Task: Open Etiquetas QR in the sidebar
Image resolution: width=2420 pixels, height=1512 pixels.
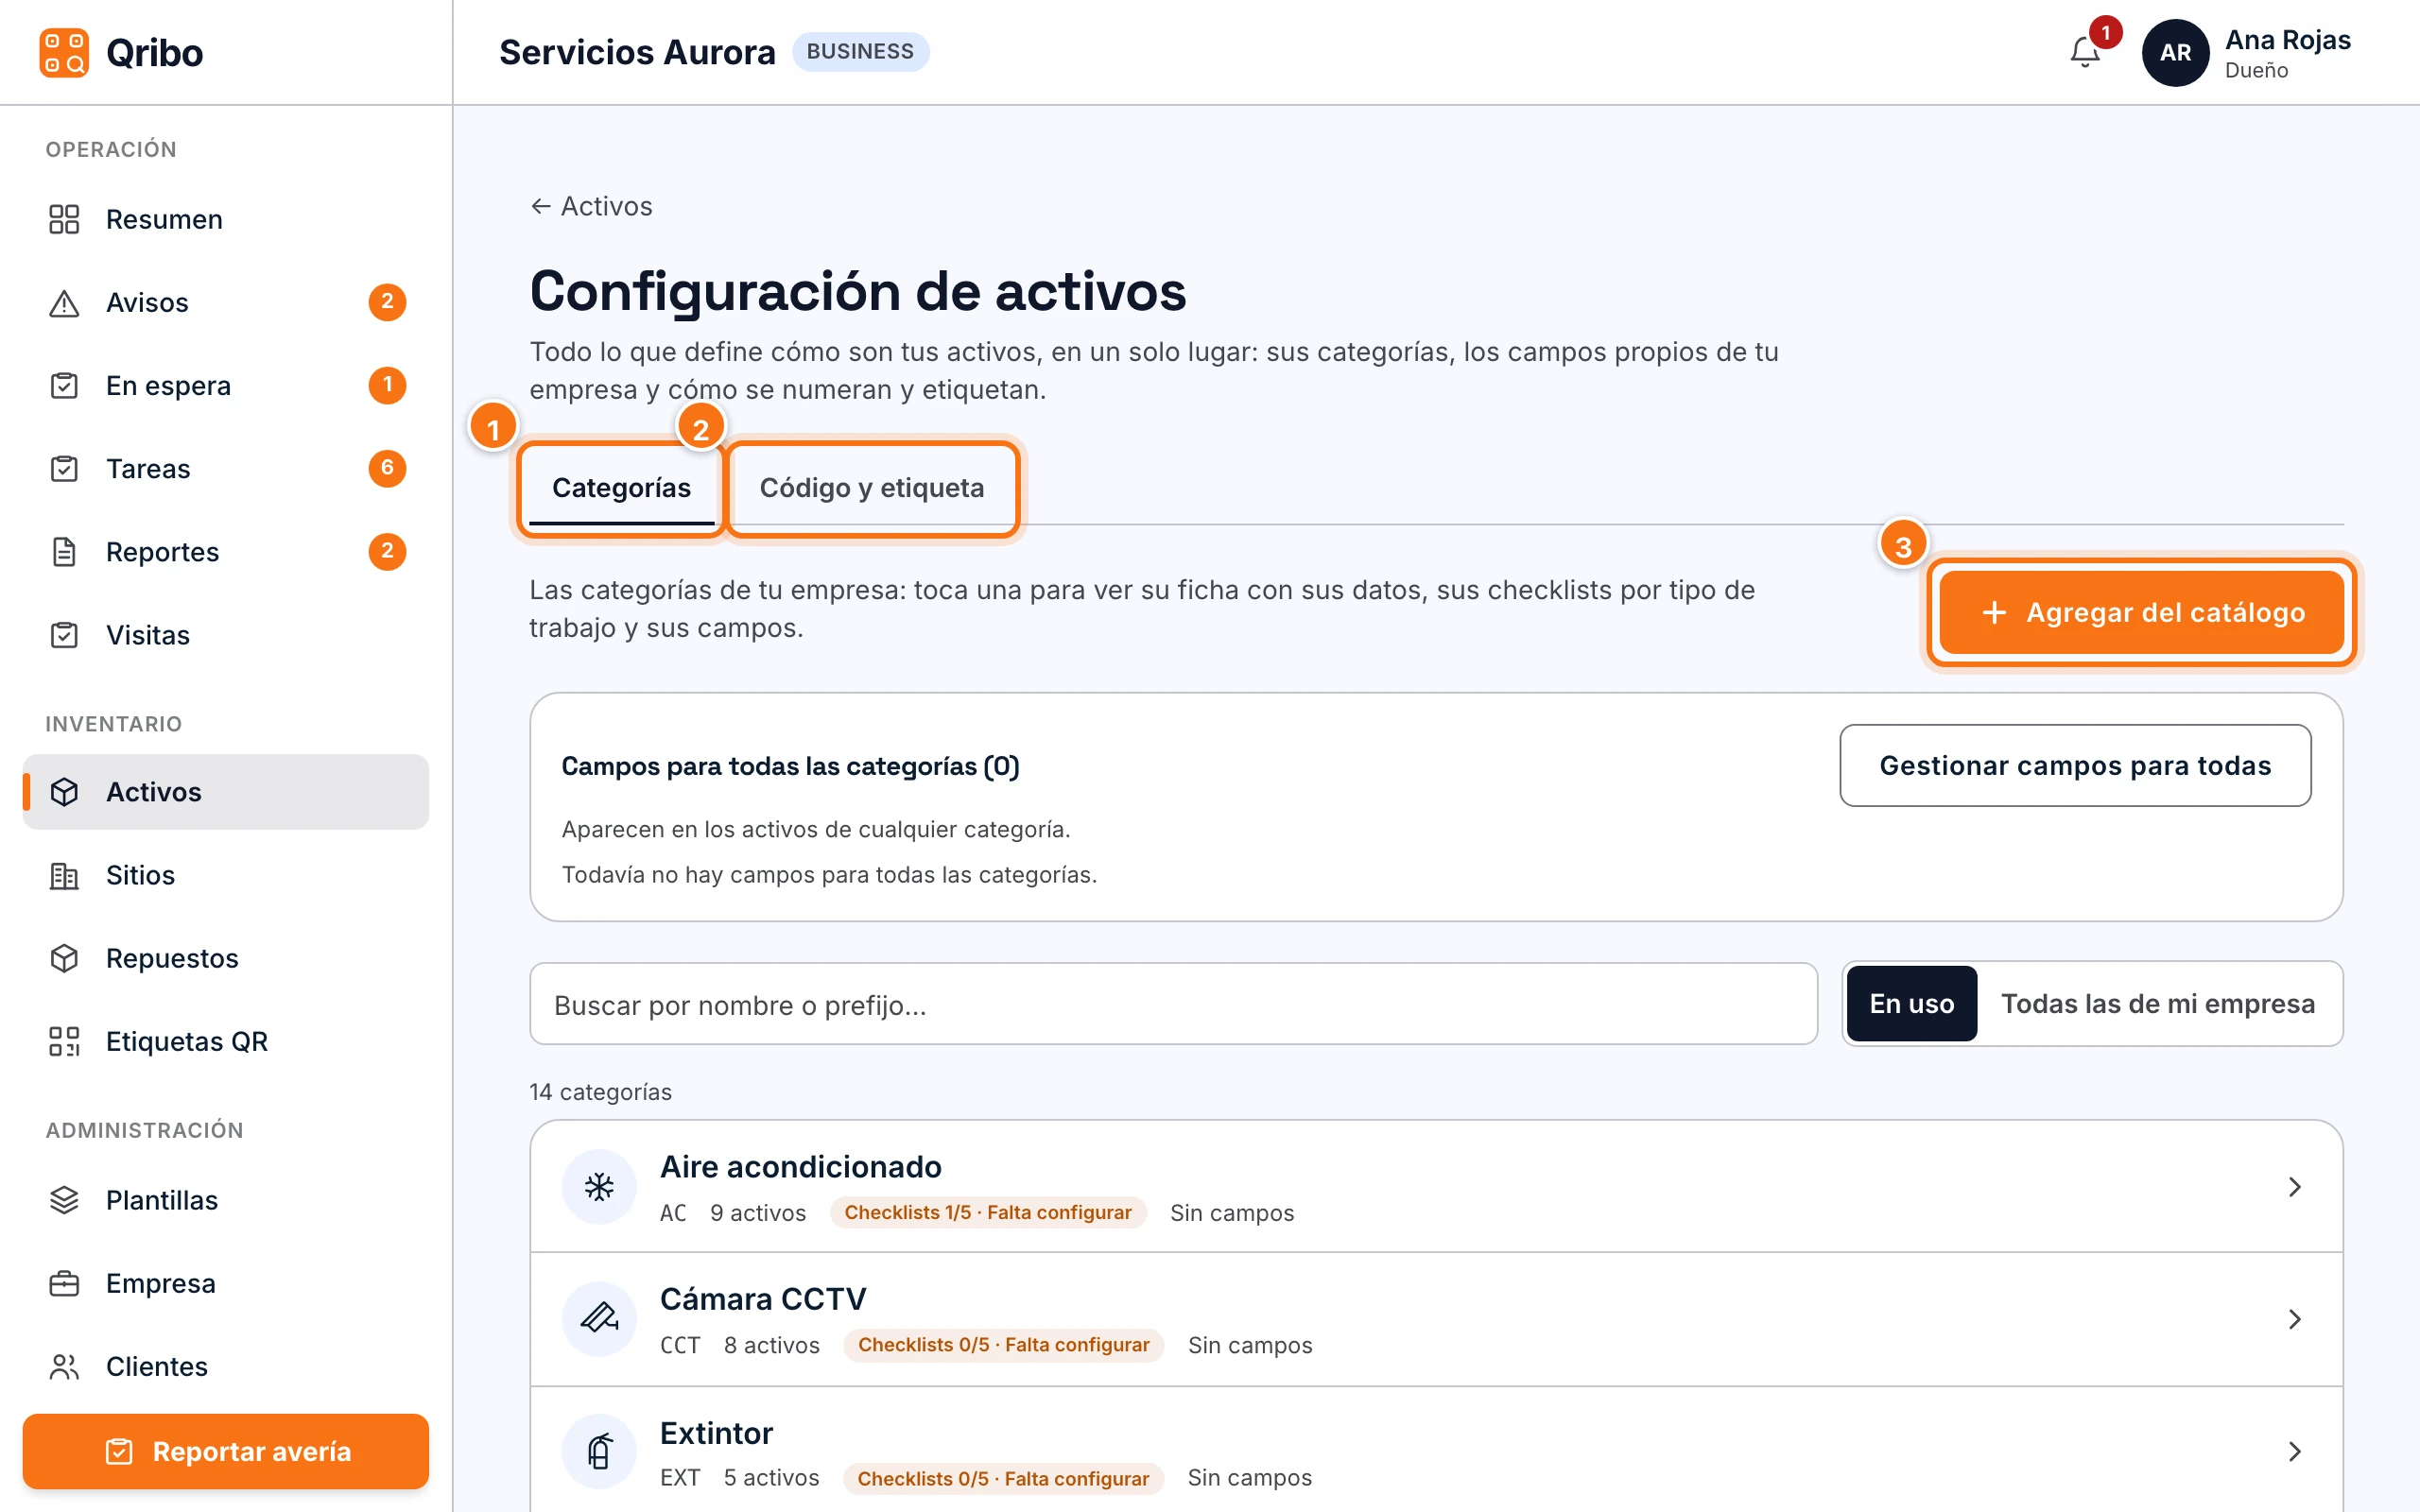Action: click(226, 1041)
